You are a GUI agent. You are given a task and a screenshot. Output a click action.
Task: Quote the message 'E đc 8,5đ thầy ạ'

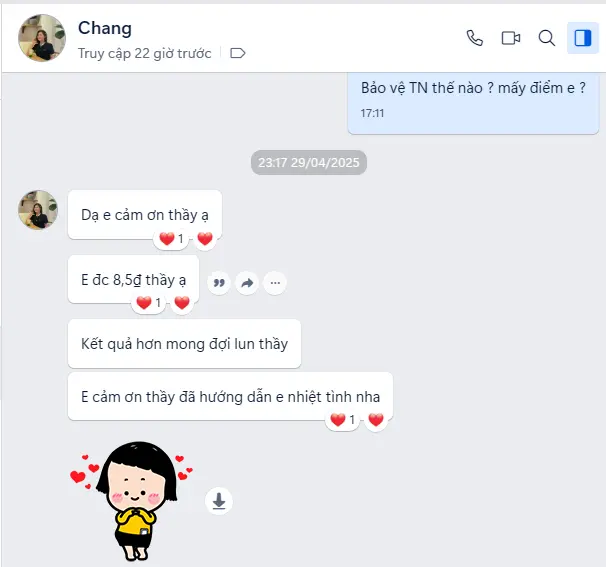[x=219, y=283]
